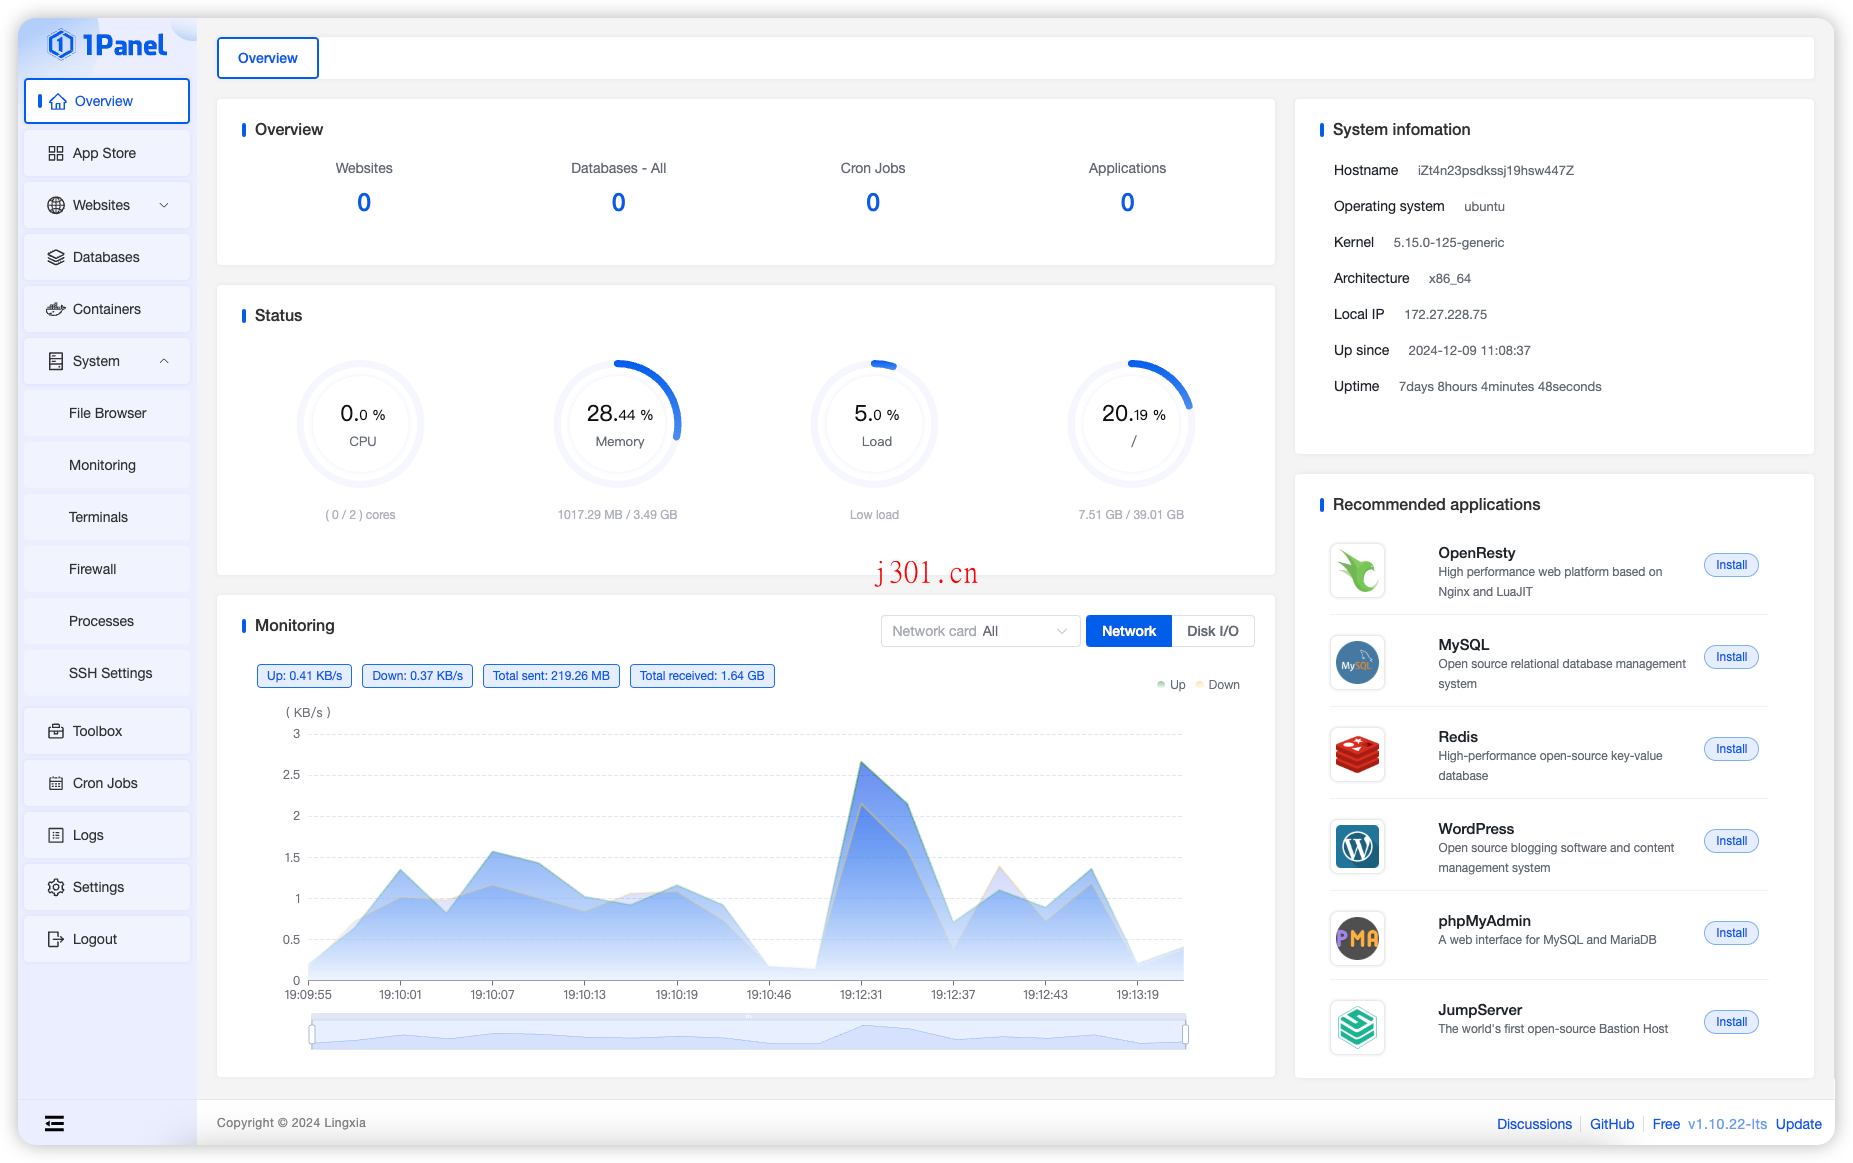Expand the Websites submenu chevron
The height and width of the screenshot is (1163, 1853).
[164, 205]
